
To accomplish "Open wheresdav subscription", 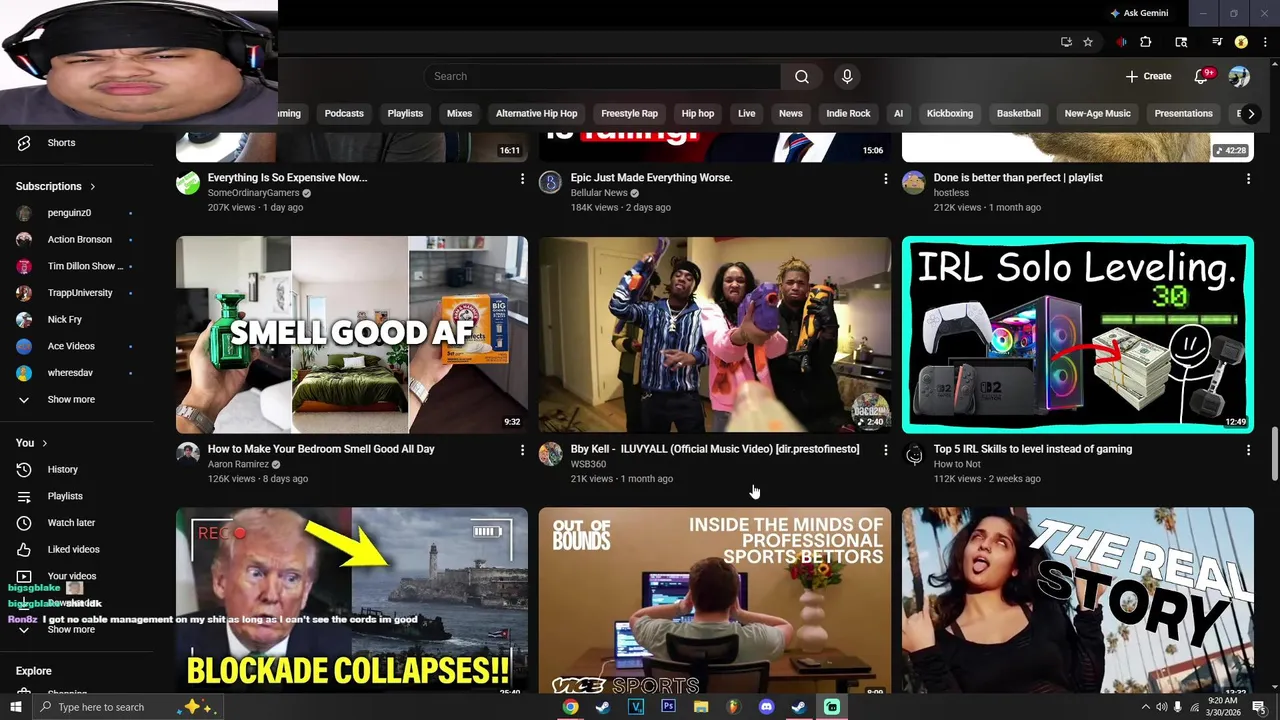I will (70, 373).
